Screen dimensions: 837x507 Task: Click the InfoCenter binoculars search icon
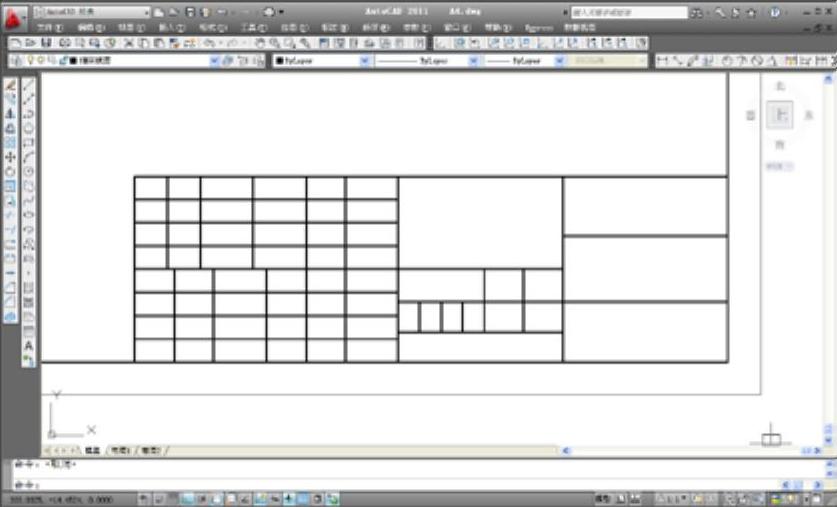click(x=697, y=12)
